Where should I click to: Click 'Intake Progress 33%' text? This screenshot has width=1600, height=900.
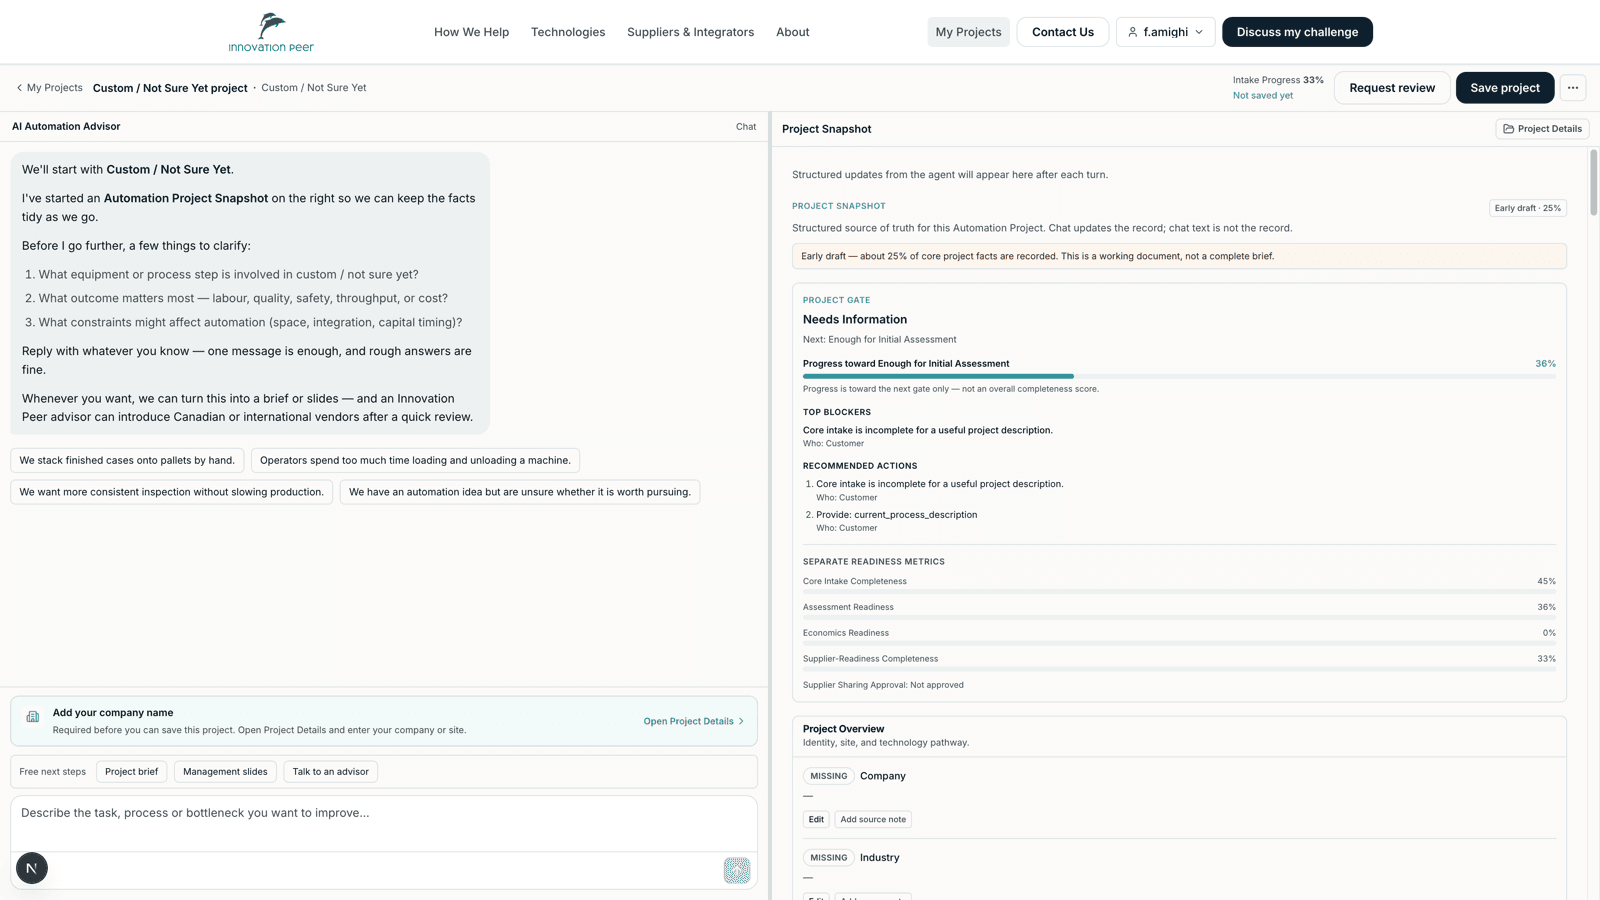[x=1278, y=80]
